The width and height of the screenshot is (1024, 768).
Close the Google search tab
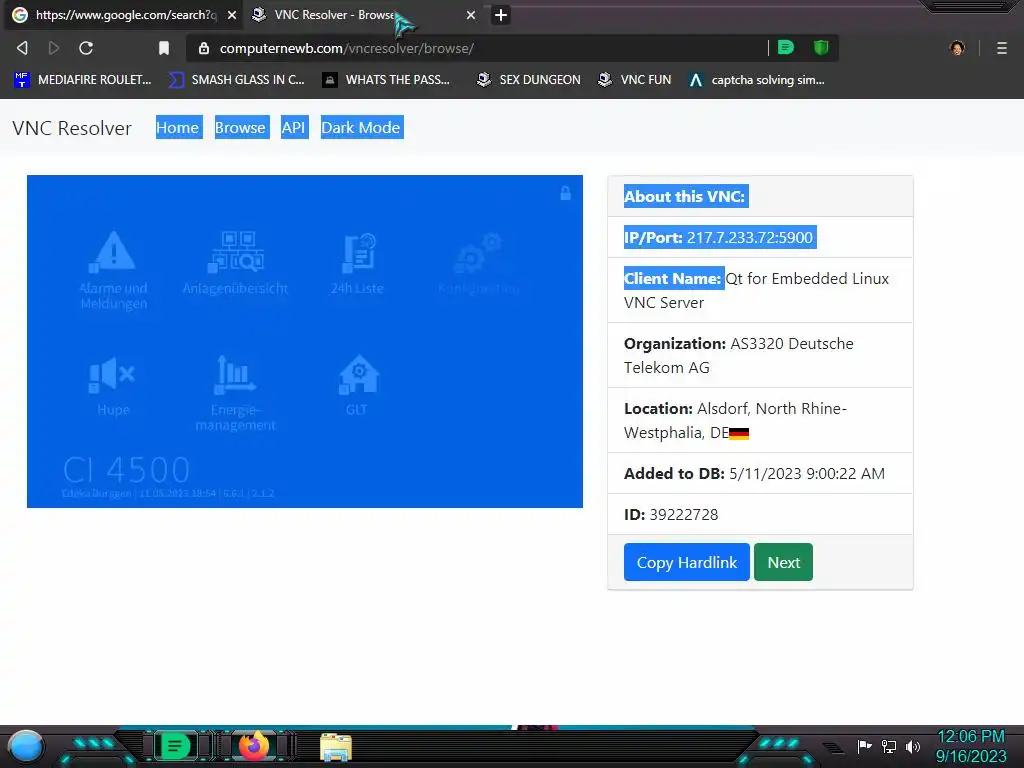(x=232, y=15)
